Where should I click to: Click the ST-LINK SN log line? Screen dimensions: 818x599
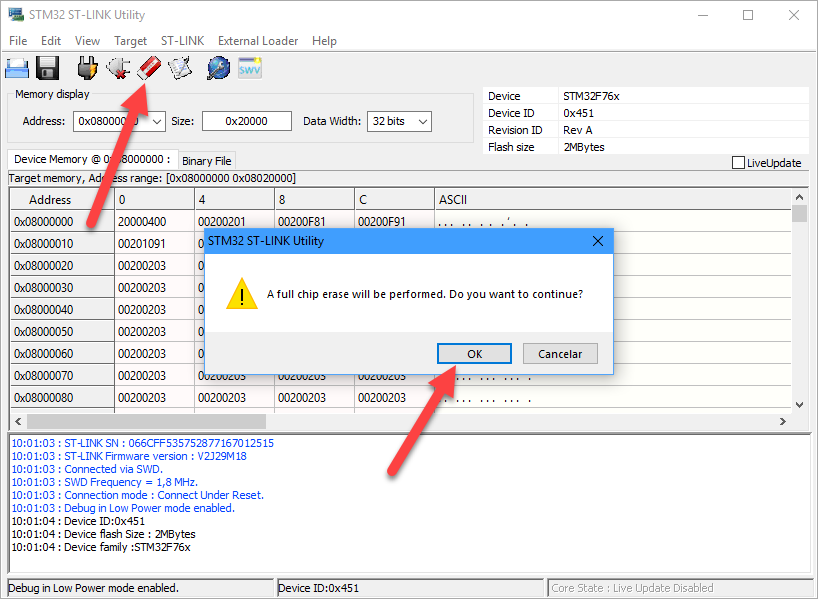[142, 443]
